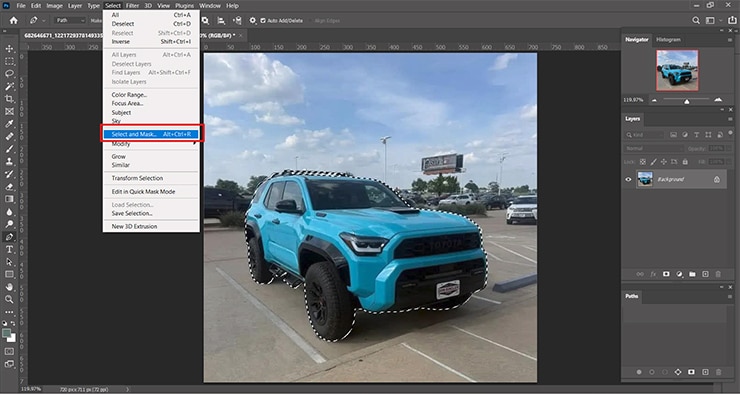Click Edit in Quick Mask Mode entry

coord(151,192)
